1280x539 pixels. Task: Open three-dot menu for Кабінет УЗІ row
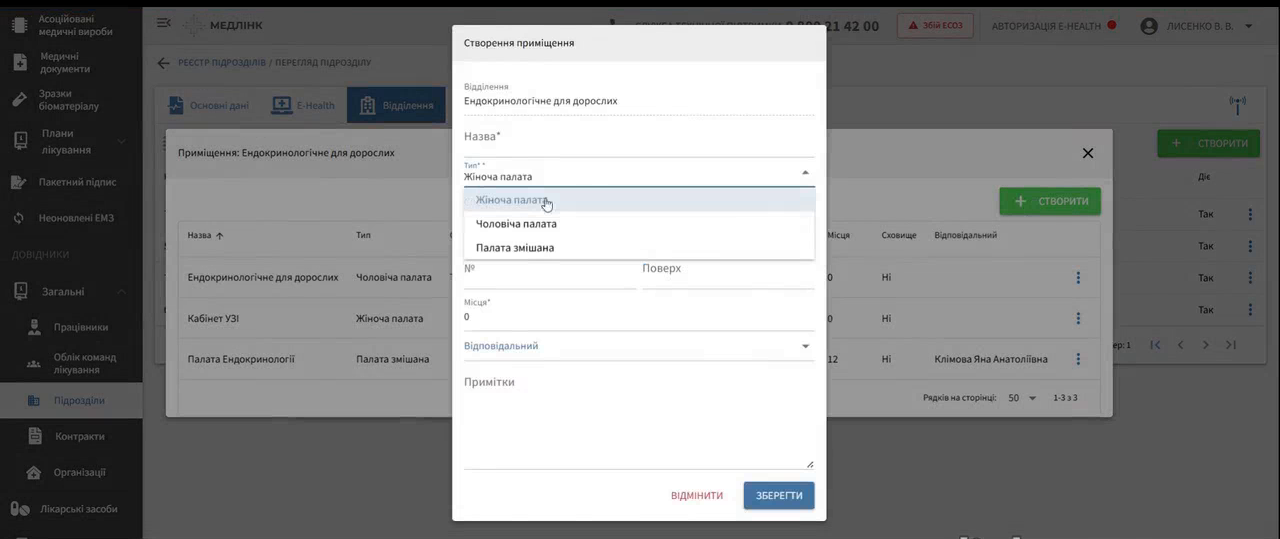tap(1078, 319)
